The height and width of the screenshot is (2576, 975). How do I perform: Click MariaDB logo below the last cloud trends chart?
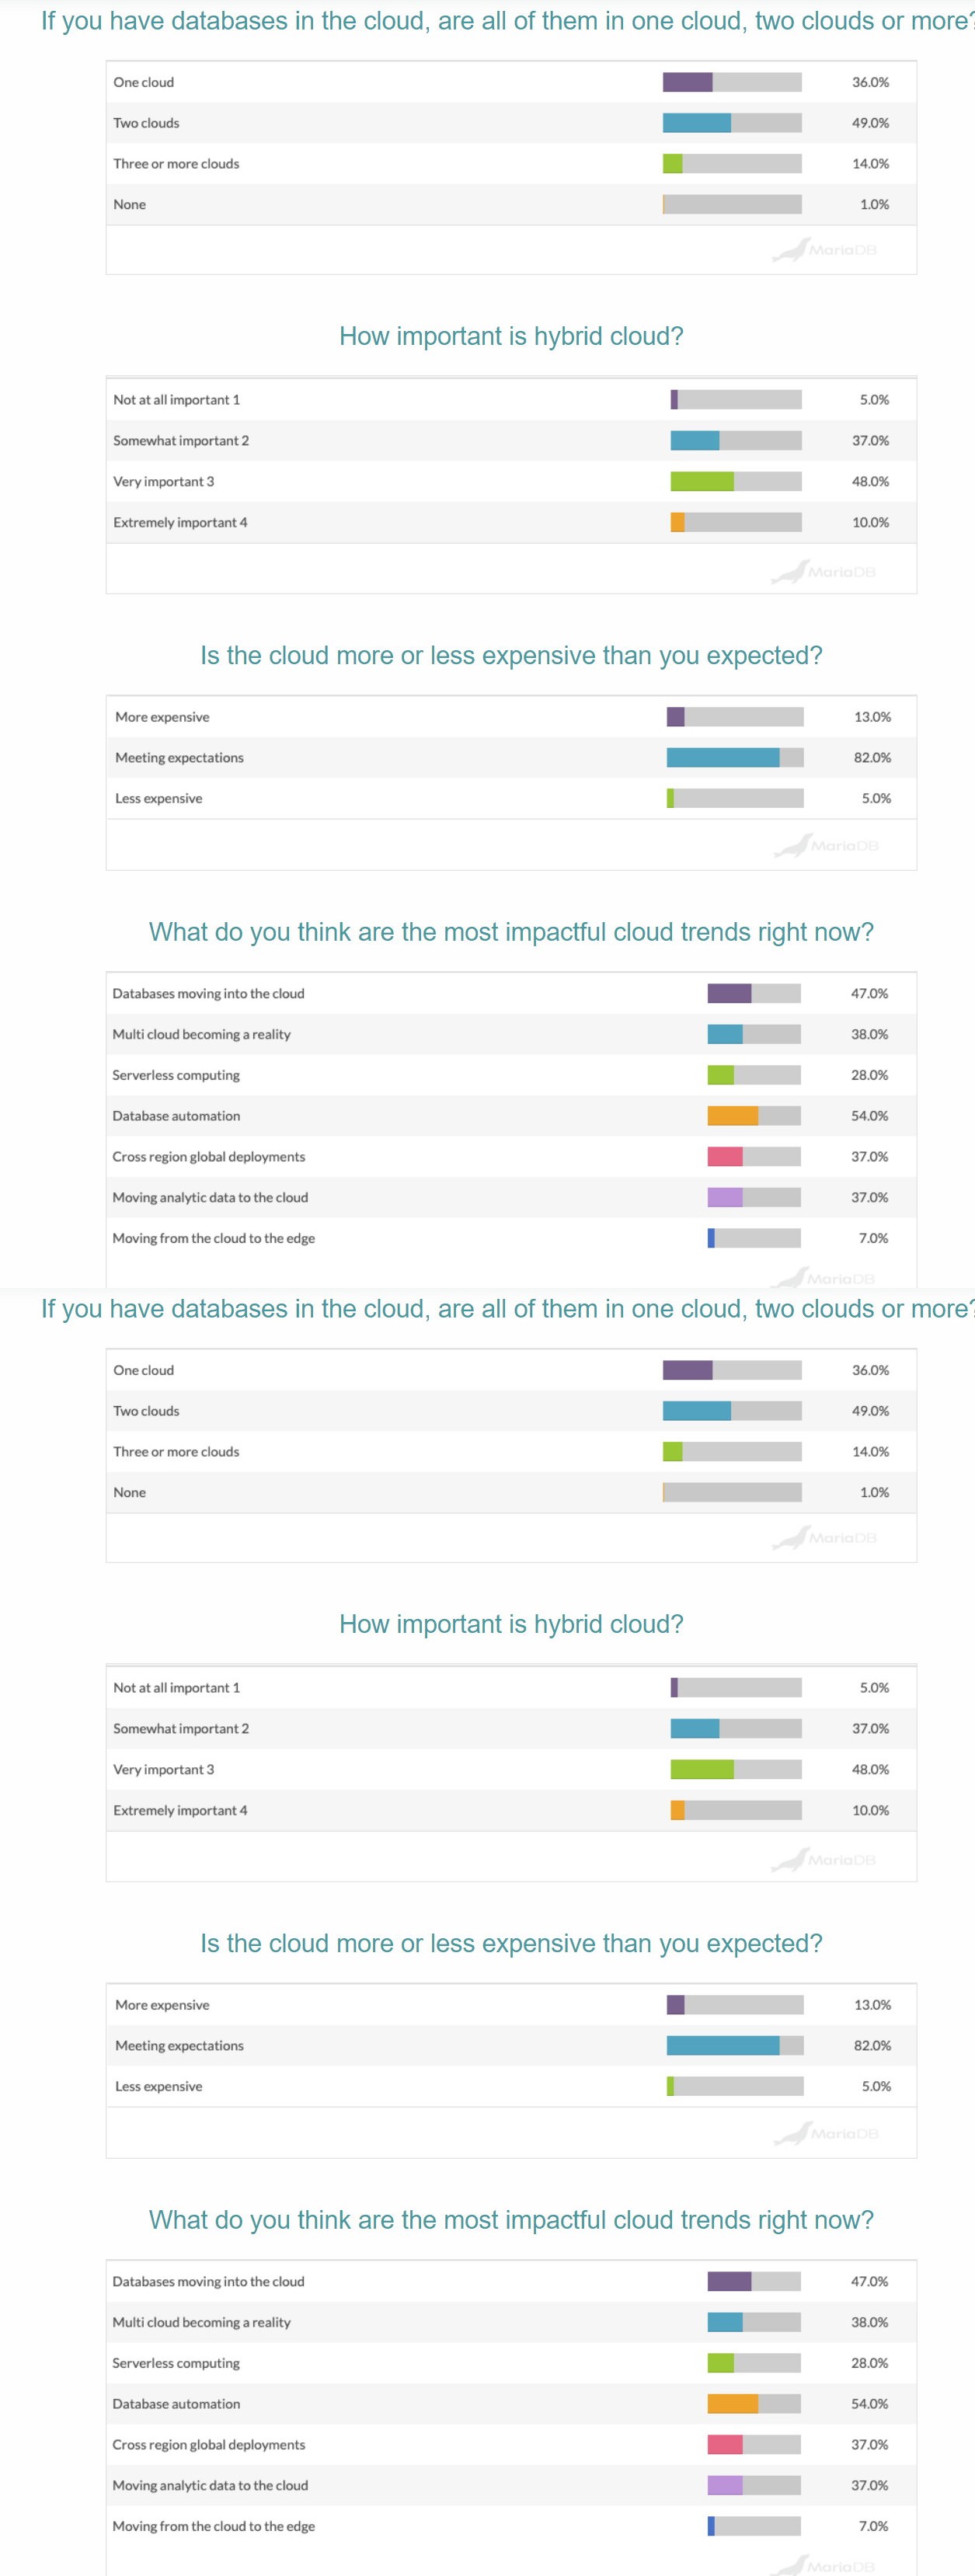click(823, 2565)
